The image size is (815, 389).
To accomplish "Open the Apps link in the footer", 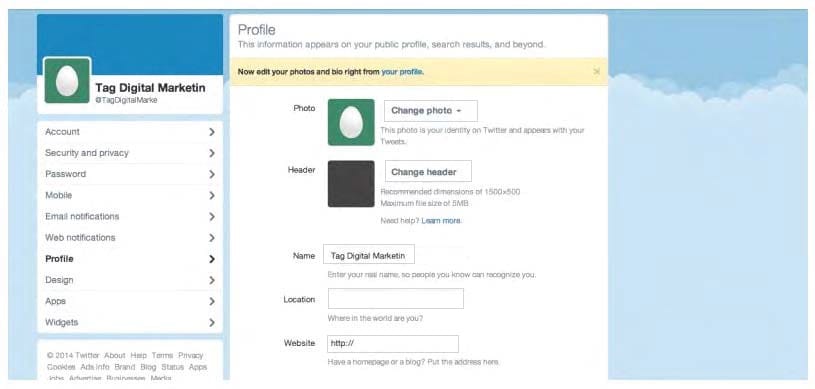I will point(198,367).
